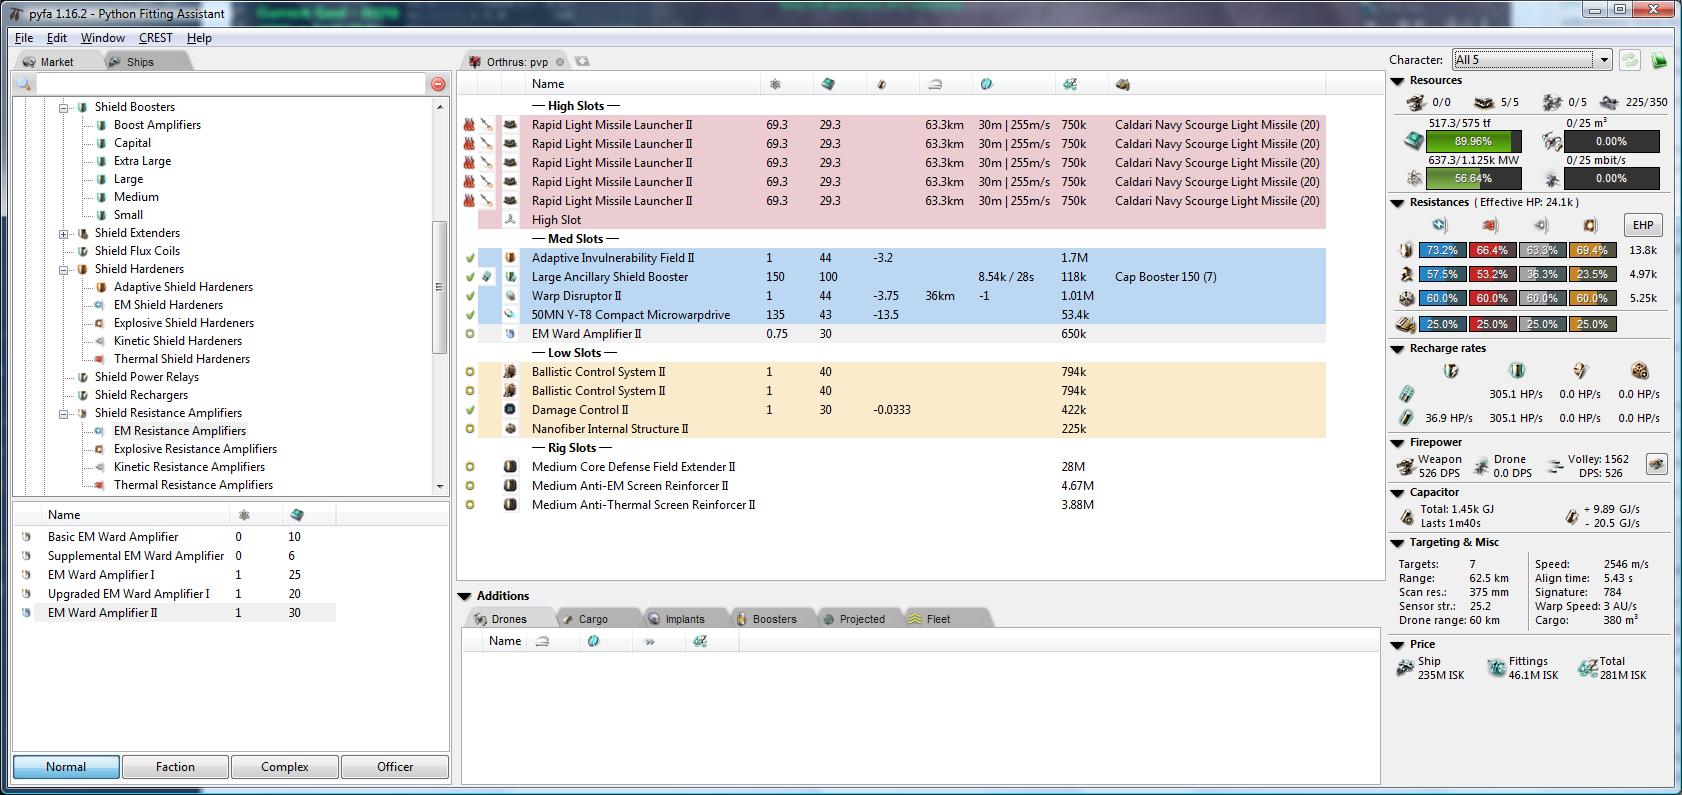The width and height of the screenshot is (1682, 795).
Task: Toggle state of Nanofiber Internal Structure II
Action: pos(470,429)
